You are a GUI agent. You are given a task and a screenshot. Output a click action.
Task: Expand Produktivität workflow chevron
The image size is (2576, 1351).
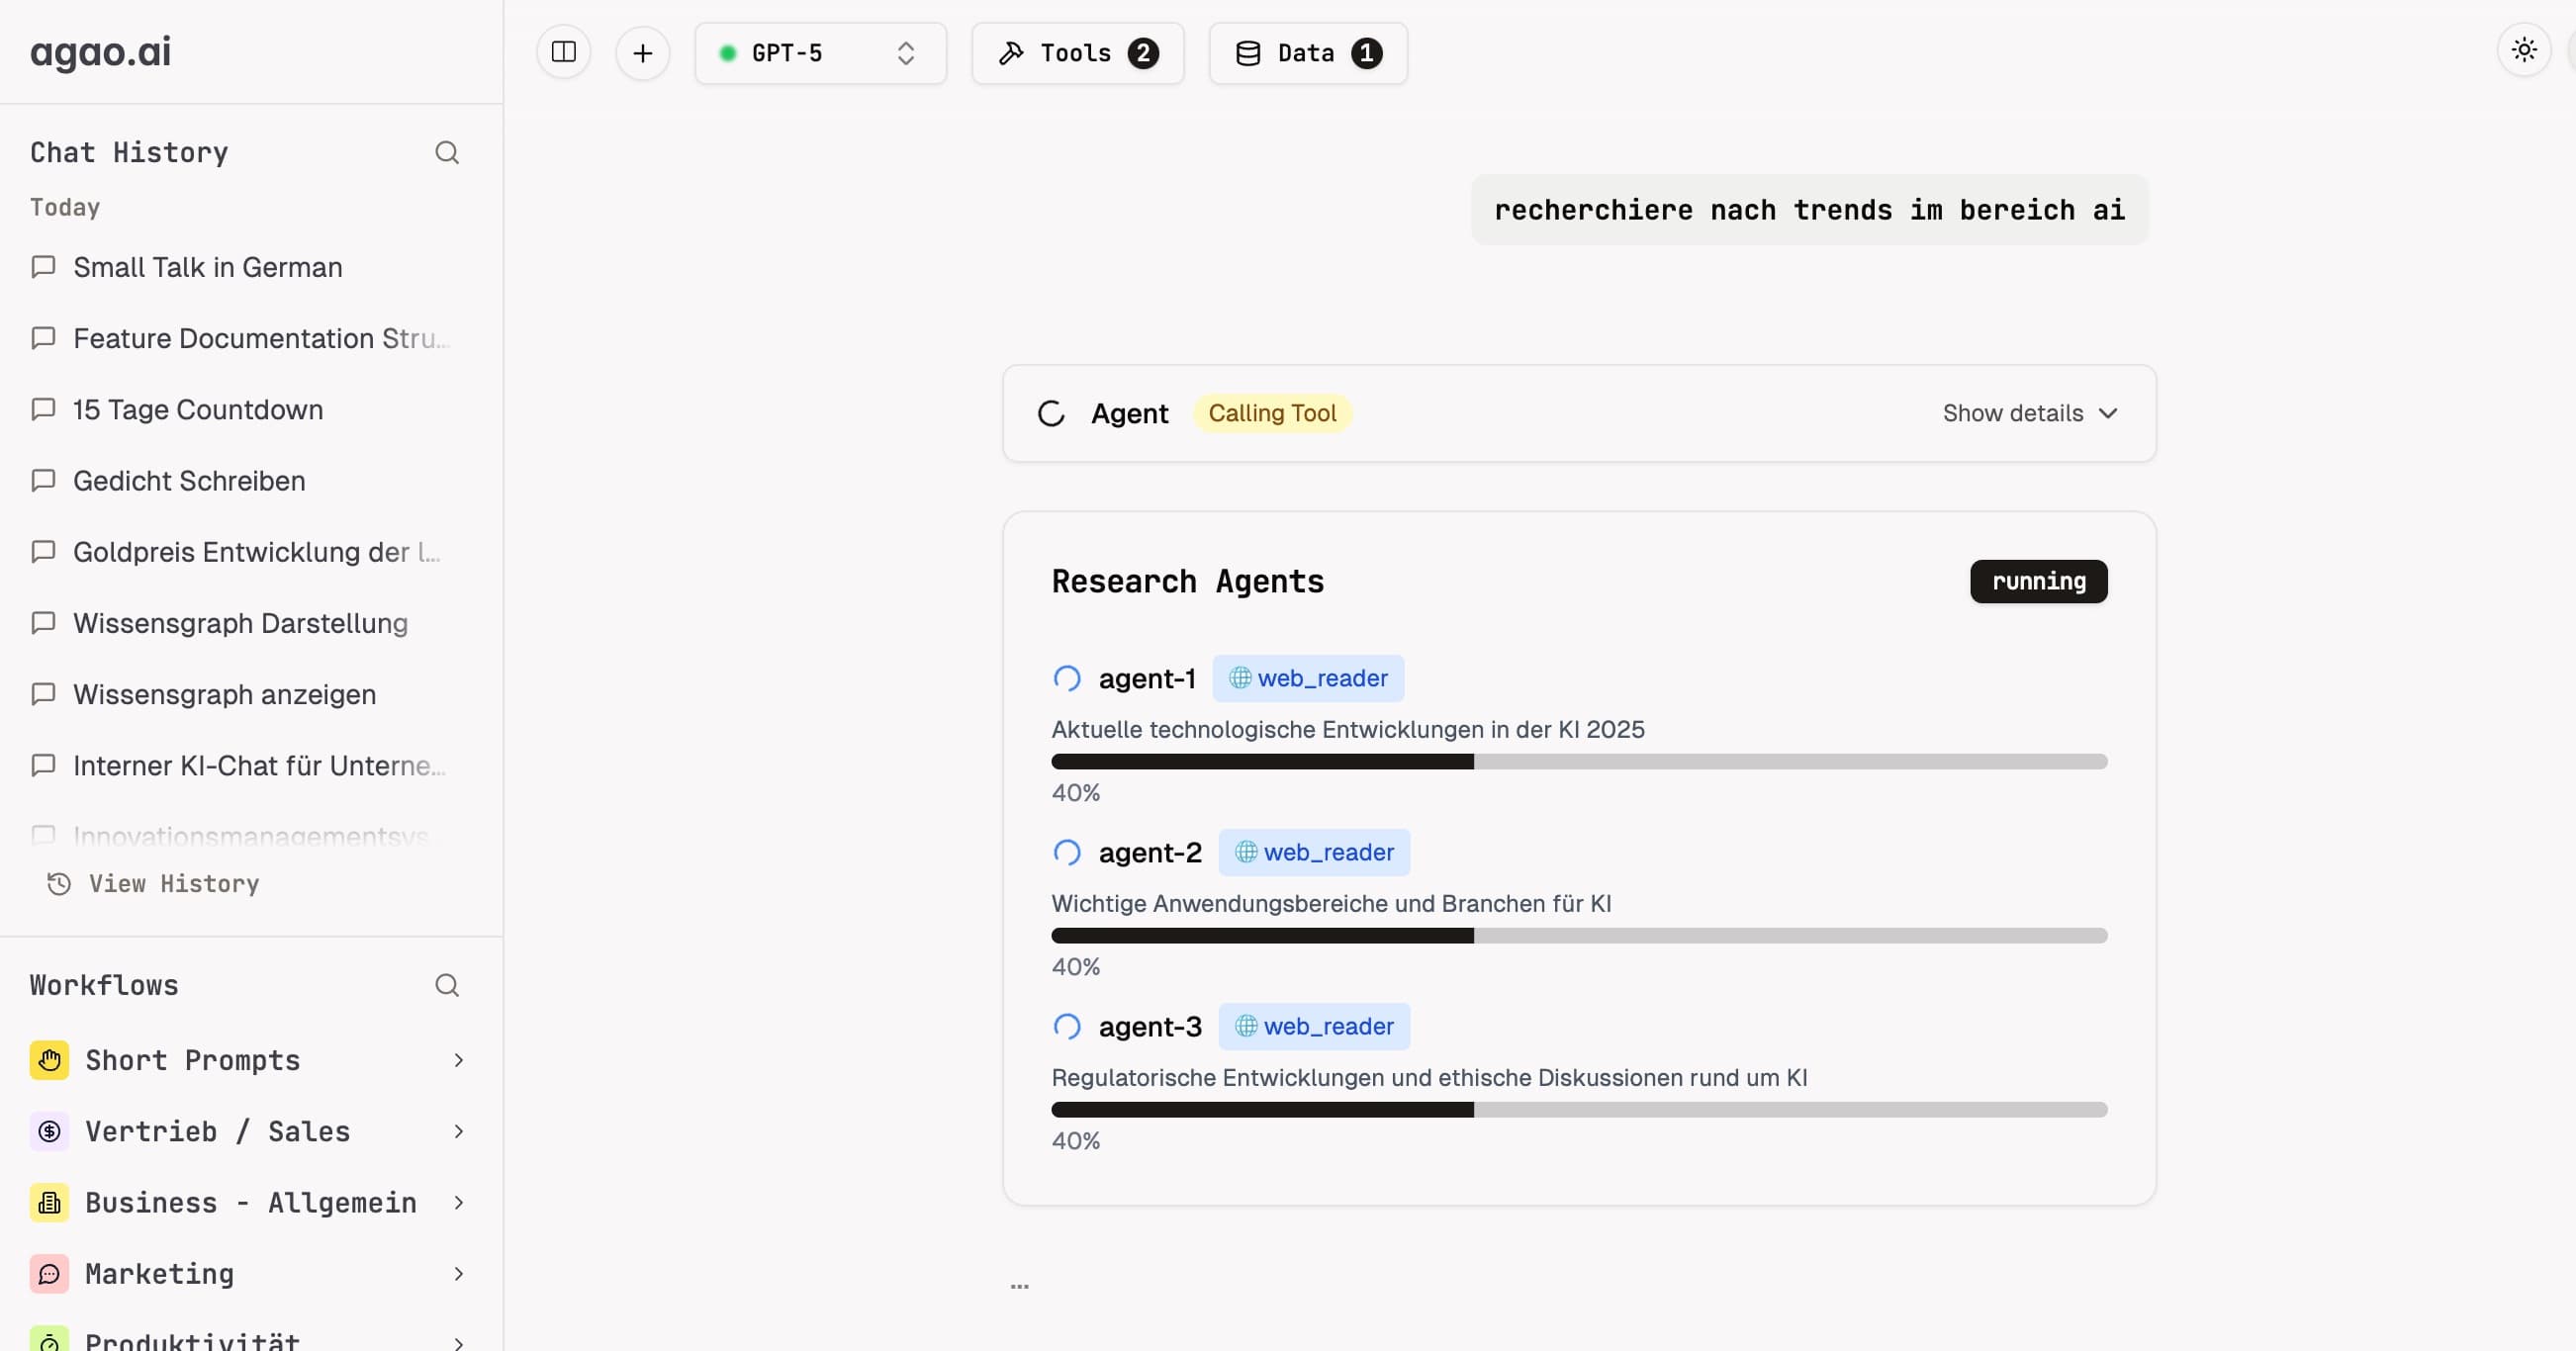(459, 1342)
